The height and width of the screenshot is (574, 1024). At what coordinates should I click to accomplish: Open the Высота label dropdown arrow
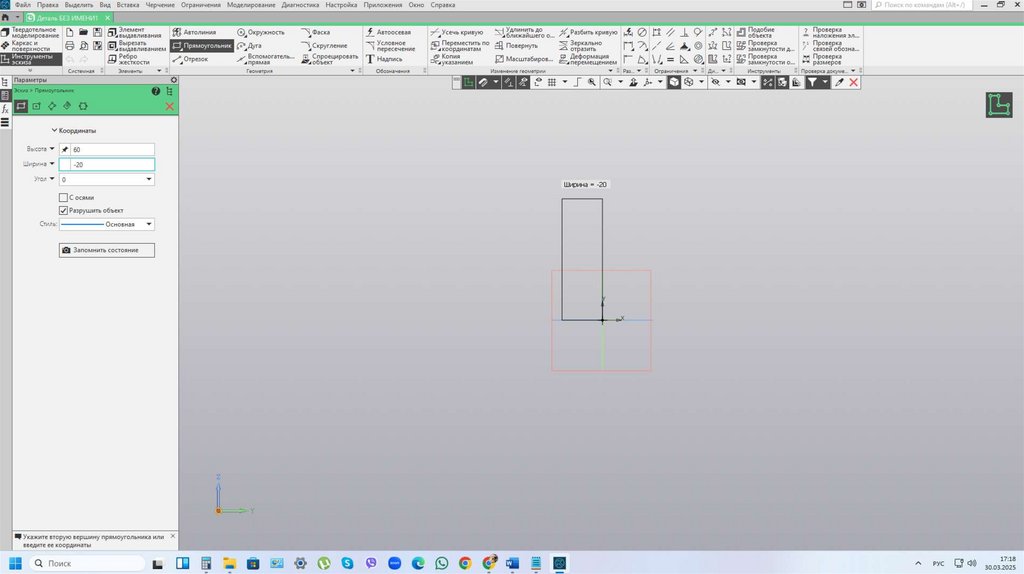pyautogui.click(x=52, y=149)
